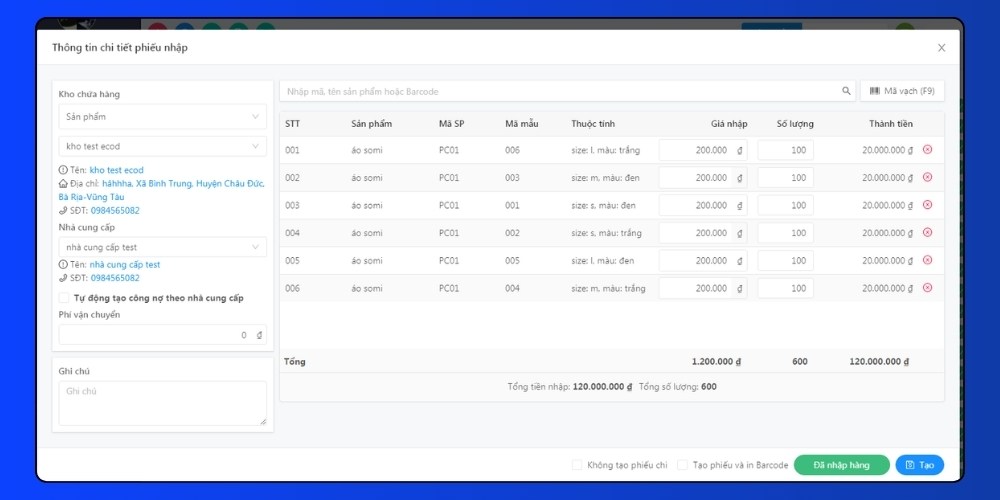Image resolution: width=1000 pixels, height=500 pixels.
Task: Delete row 002 using the red X icon
Action: point(927,177)
